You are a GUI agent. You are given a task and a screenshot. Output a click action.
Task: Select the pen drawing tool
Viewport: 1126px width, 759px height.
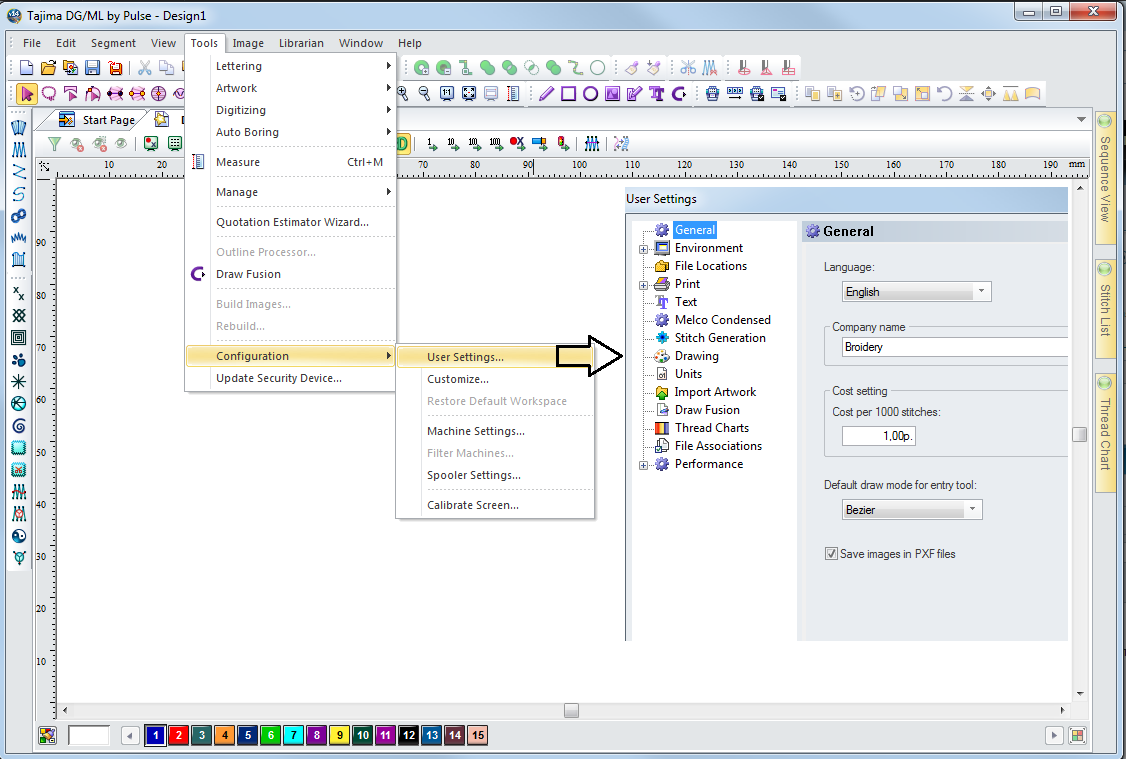546,94
